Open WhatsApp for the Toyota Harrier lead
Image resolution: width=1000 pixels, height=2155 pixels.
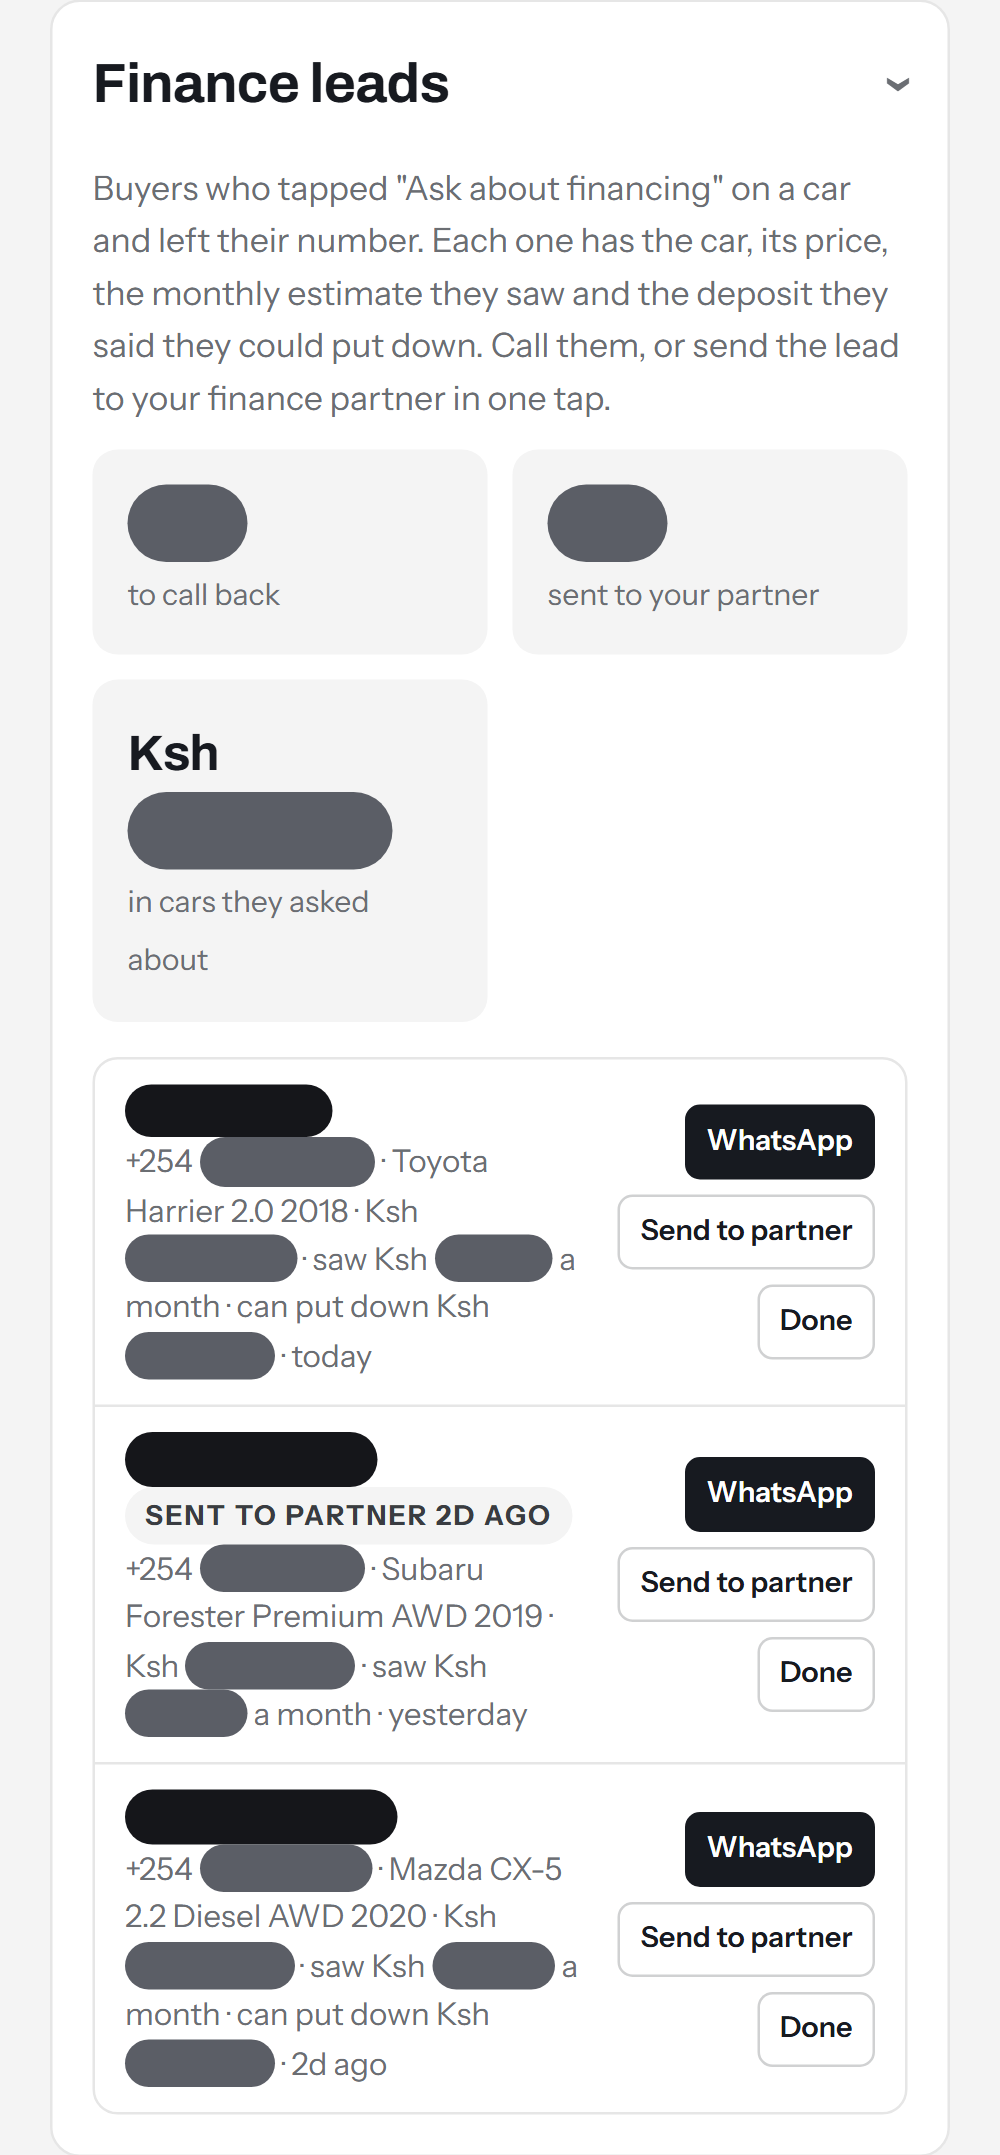coord(780,1141)
